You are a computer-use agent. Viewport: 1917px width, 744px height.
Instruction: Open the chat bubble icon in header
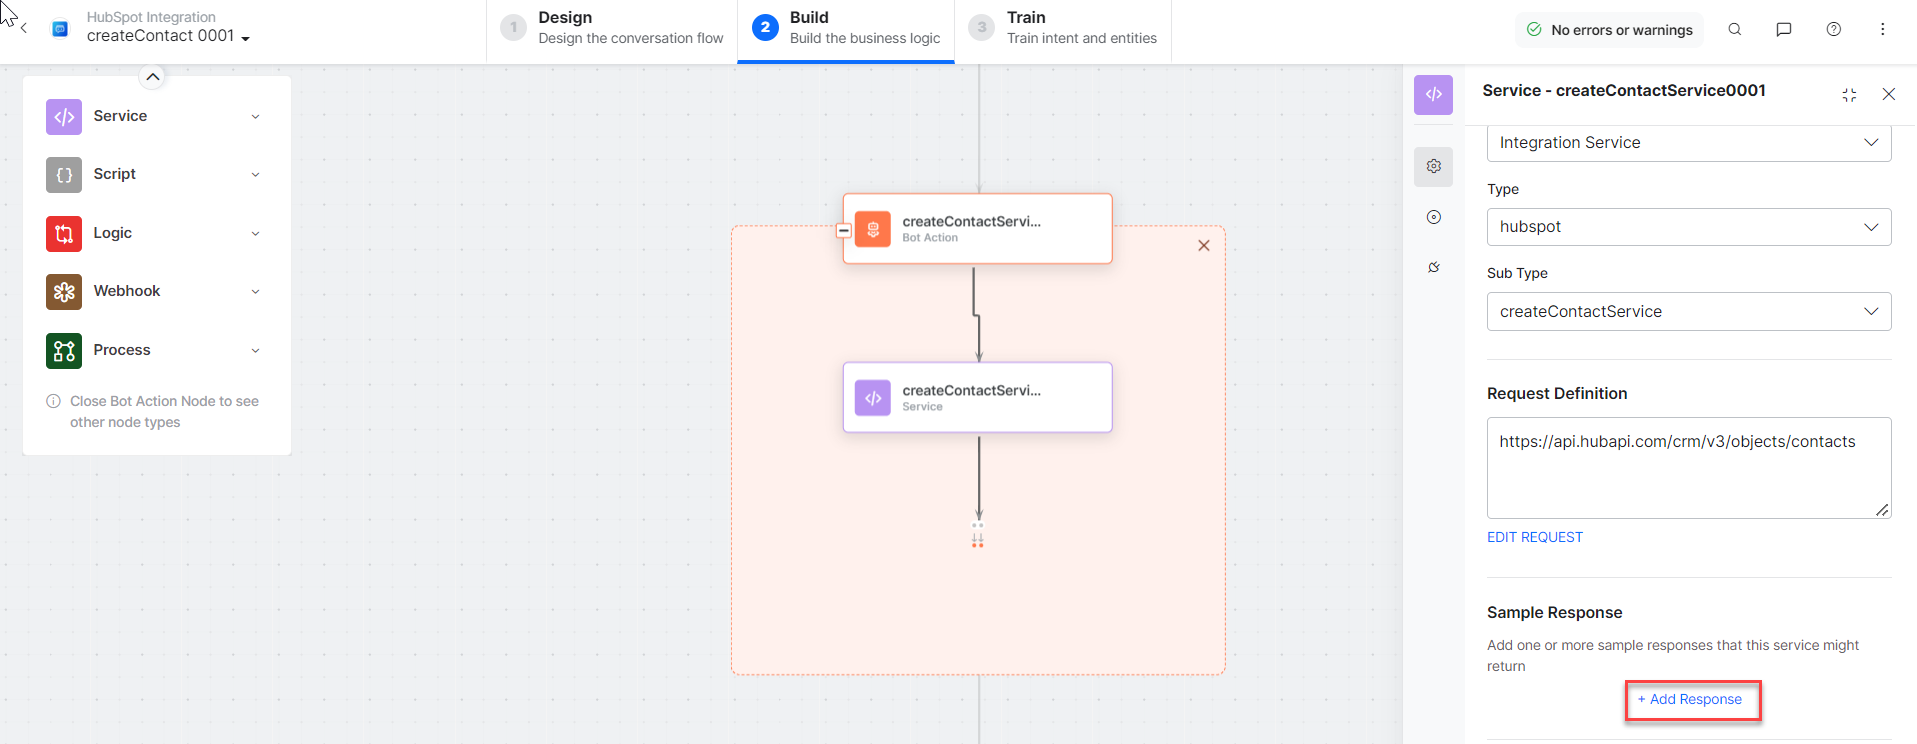[1783, 30]
